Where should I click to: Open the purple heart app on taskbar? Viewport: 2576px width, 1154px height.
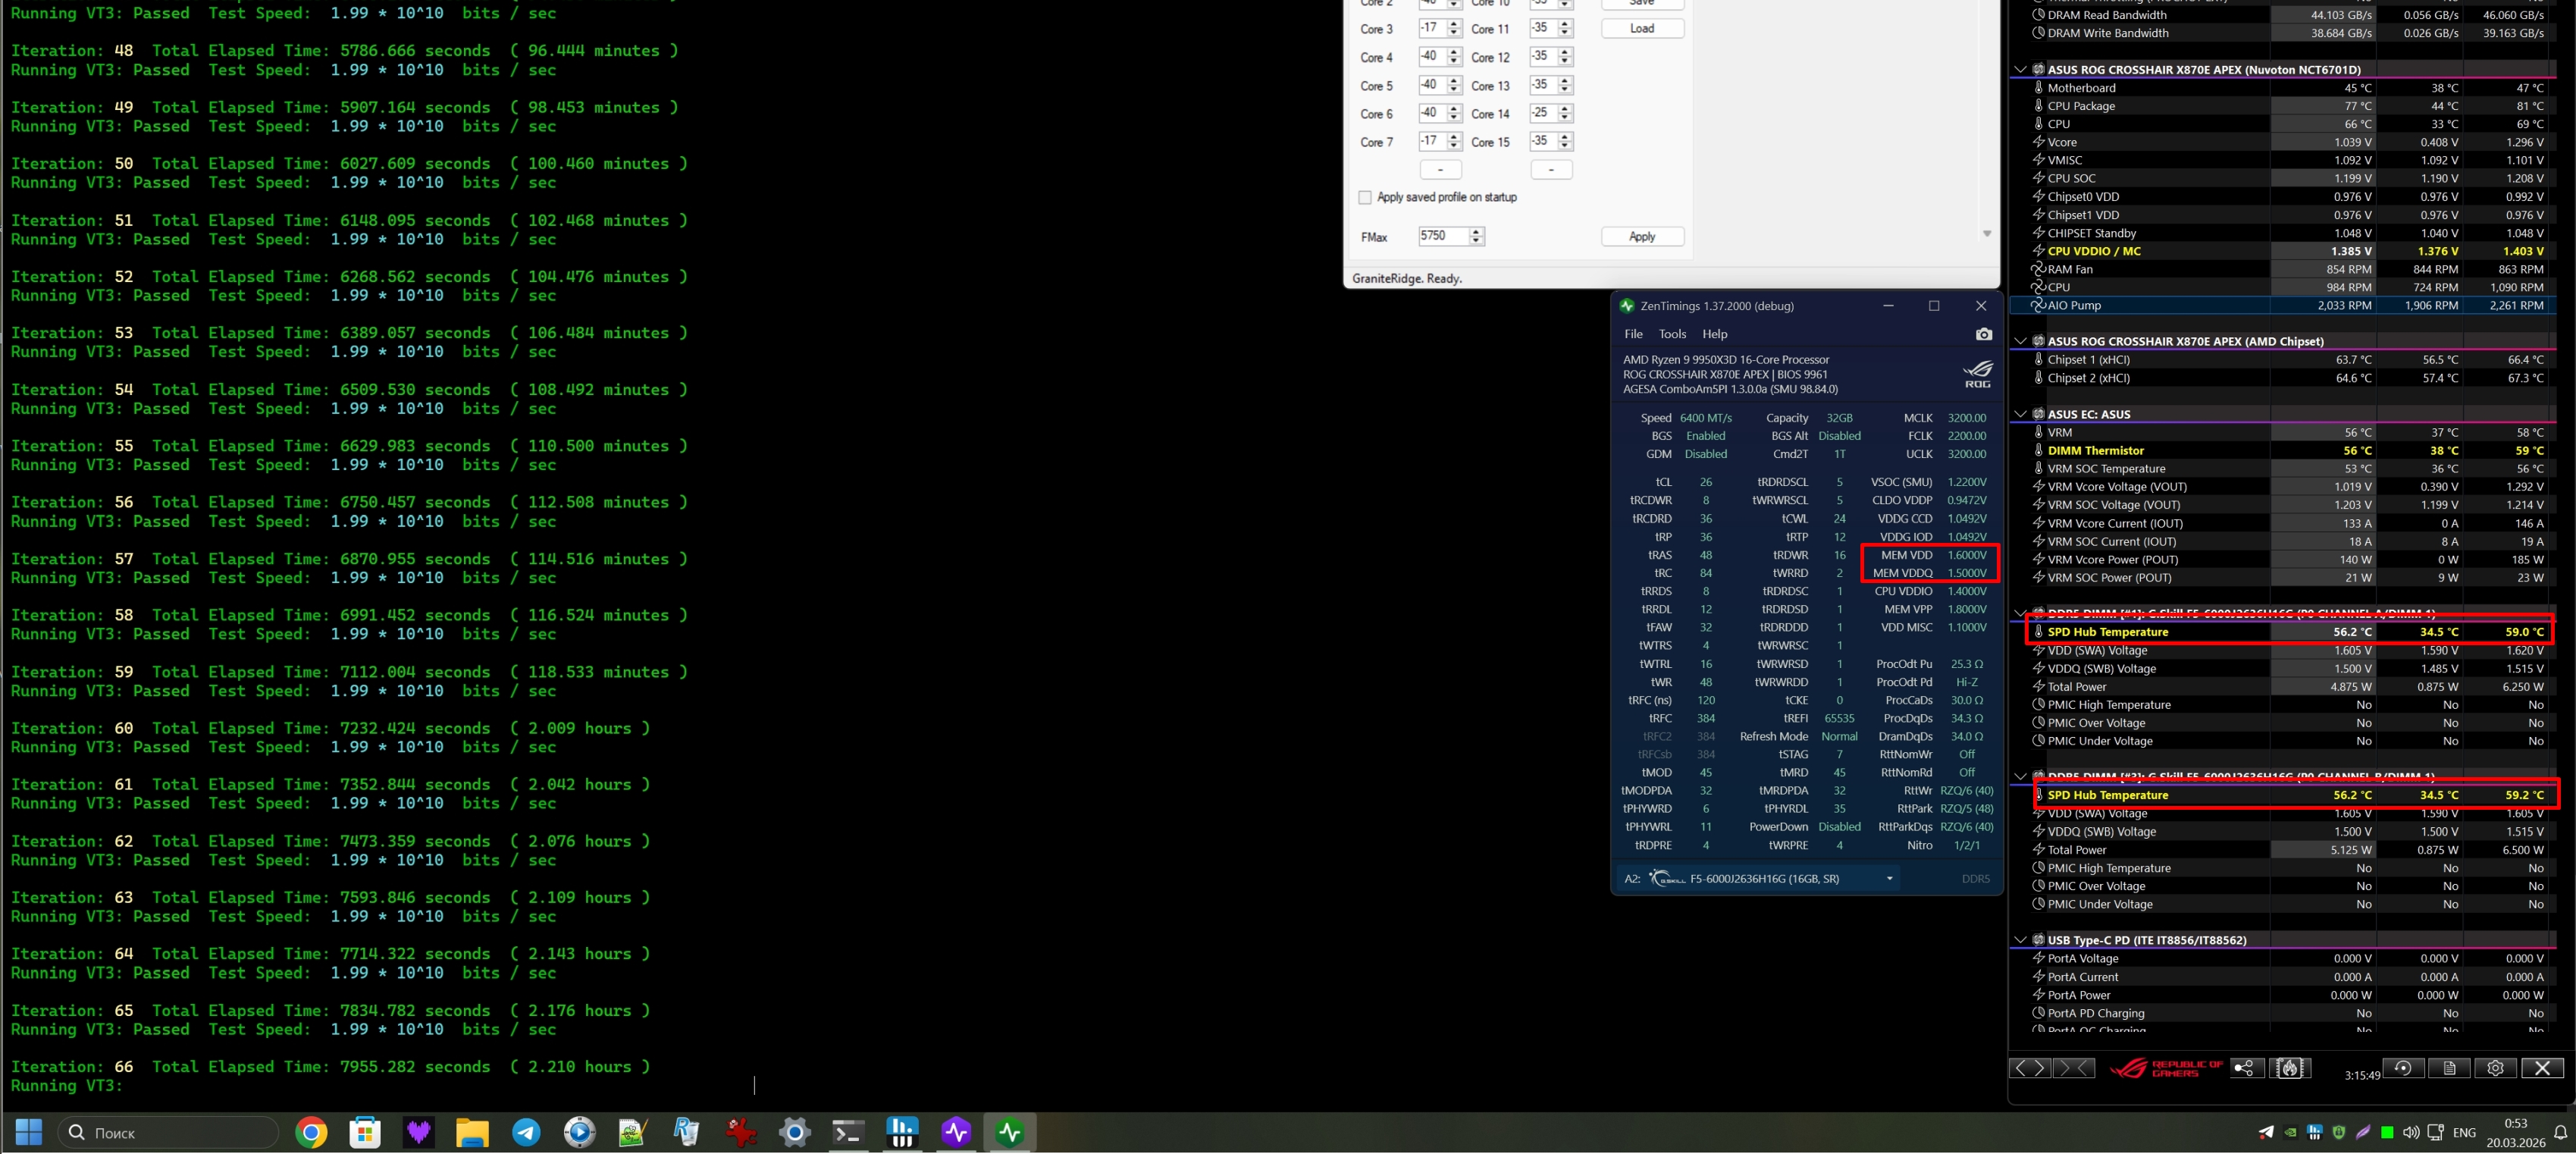pos(418,1132)
